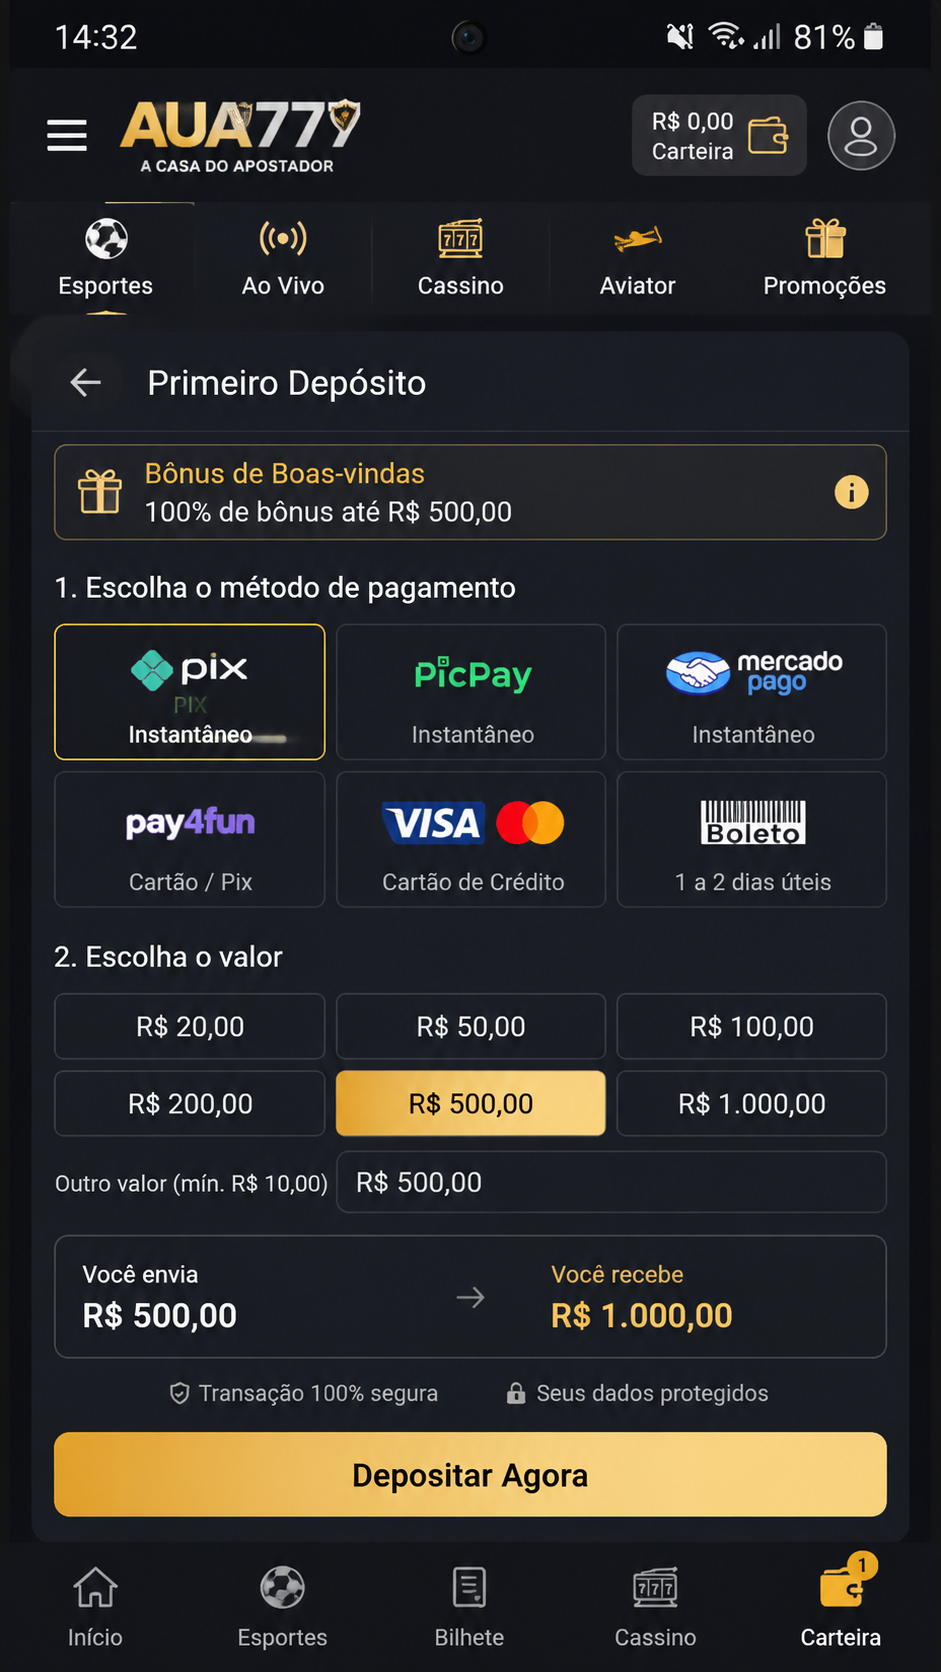This screenshot has width=941, height=1672.
Task: Choose Mercado Pago payment option
Action: [752, 692]
